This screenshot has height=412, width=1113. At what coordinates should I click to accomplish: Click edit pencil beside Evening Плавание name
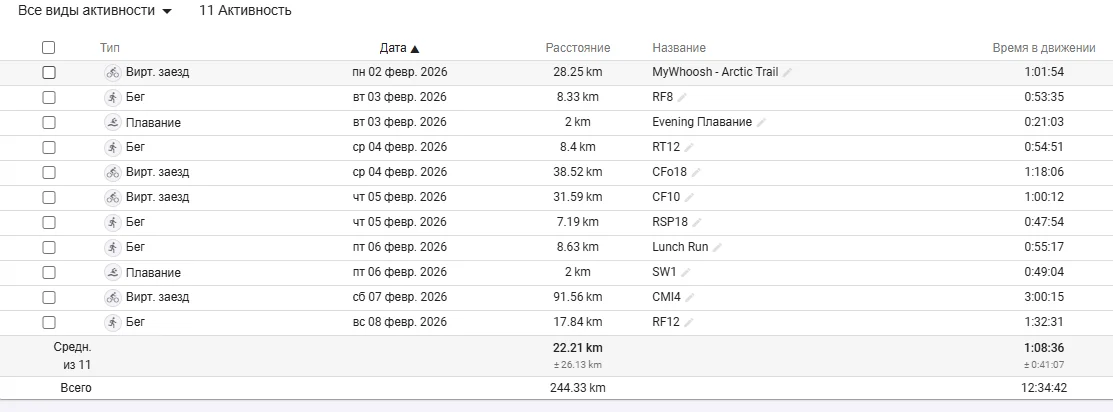tap(762, 122)
